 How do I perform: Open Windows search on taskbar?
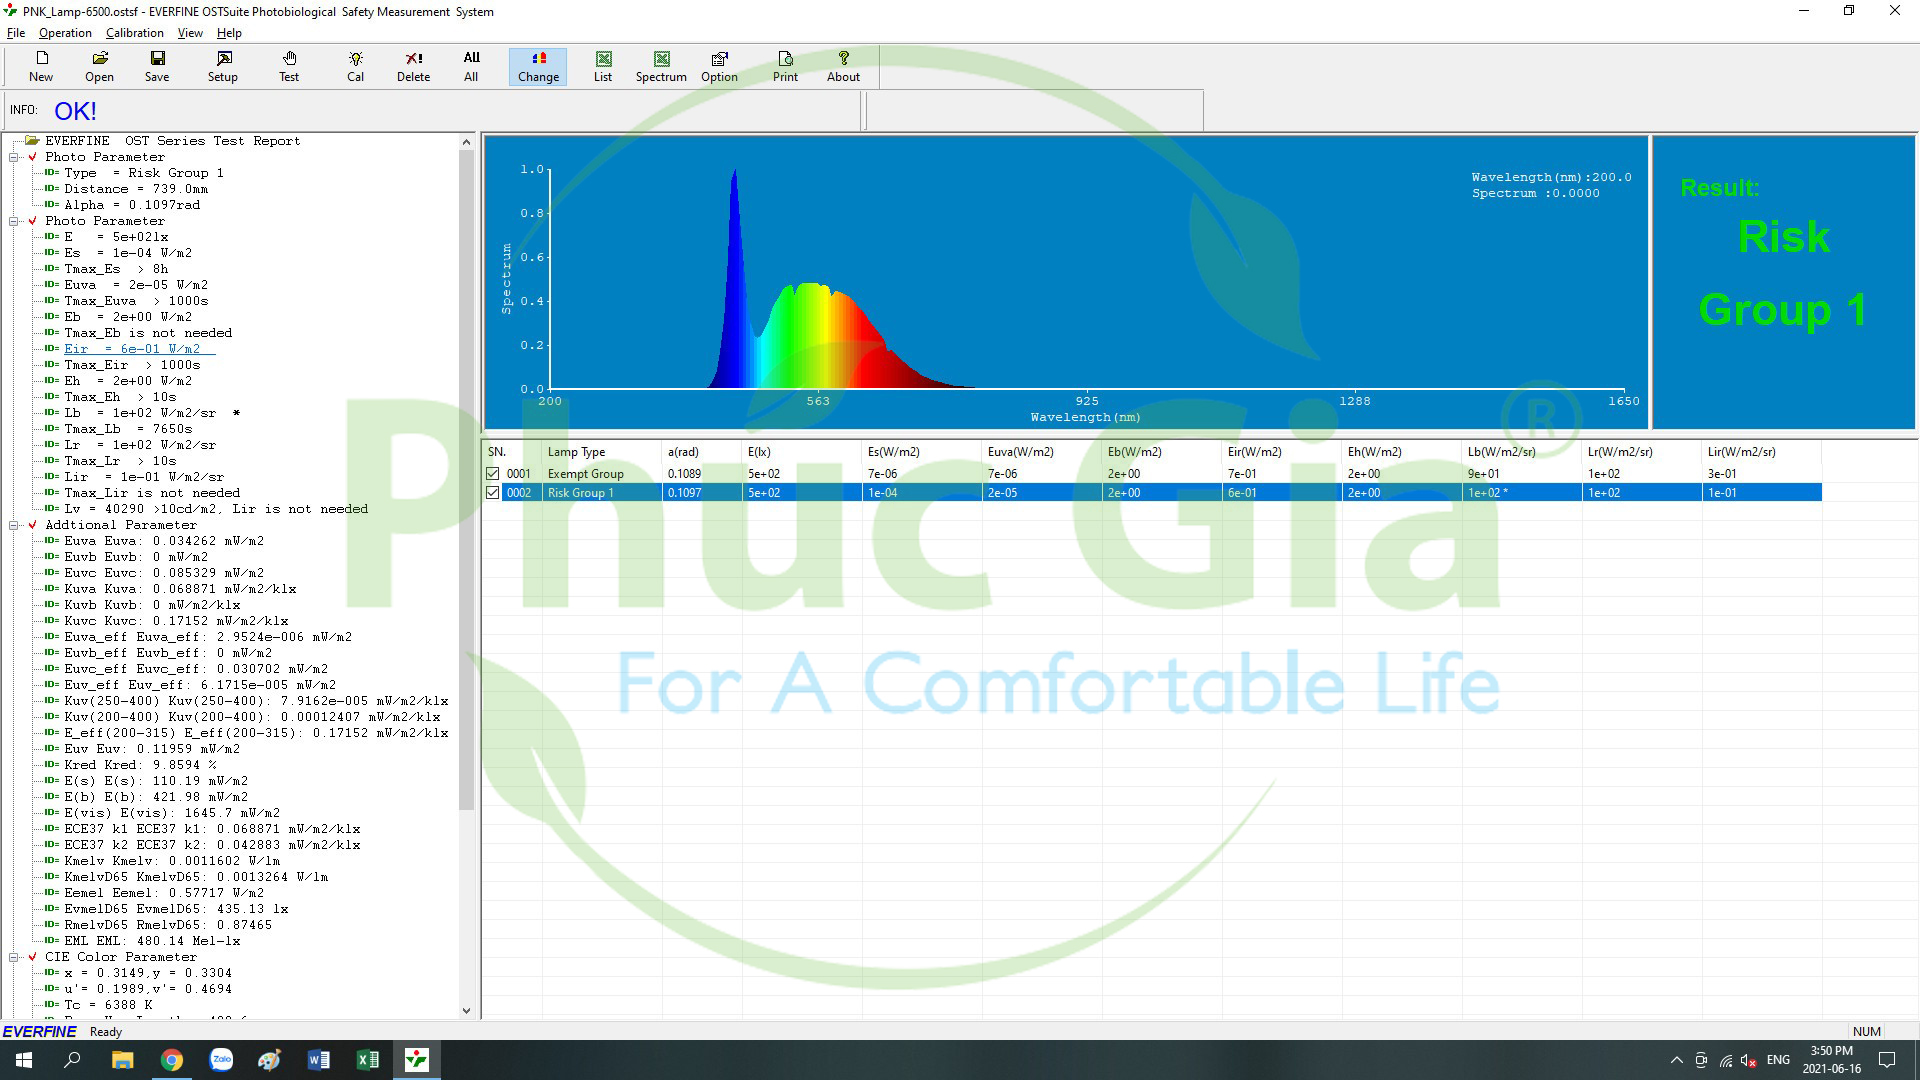point(72,1060)
